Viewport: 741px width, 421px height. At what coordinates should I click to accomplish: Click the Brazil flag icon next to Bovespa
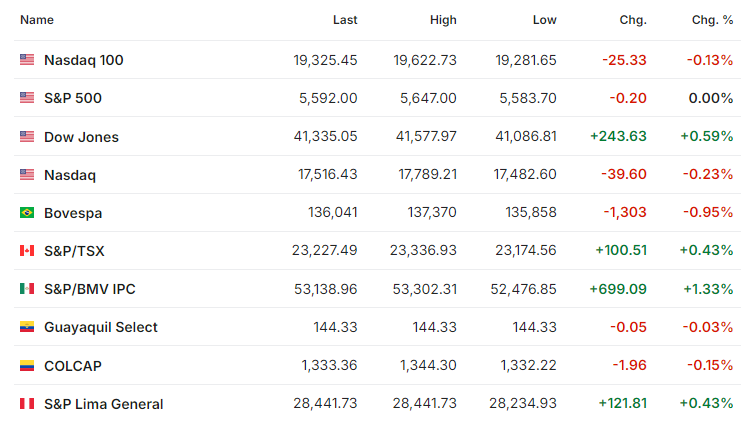[27, 213]
